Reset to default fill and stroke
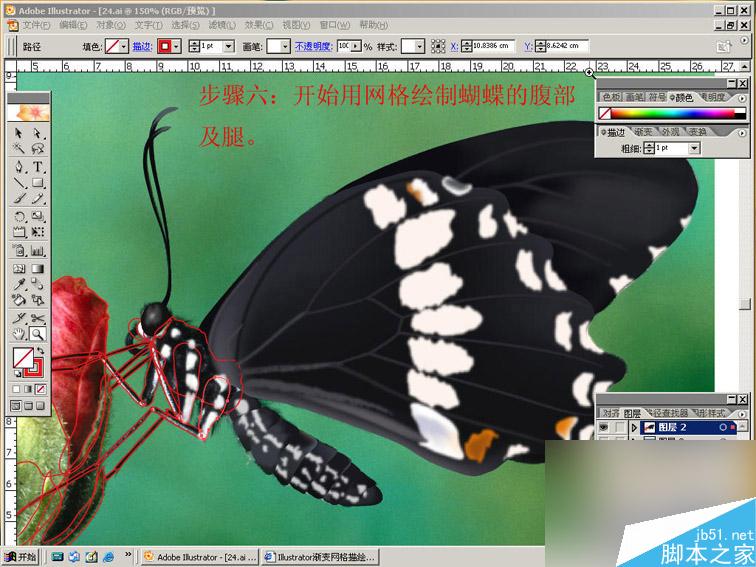This screenshot has height=567, width=756. pyautogui.click(x=17, y=374)
